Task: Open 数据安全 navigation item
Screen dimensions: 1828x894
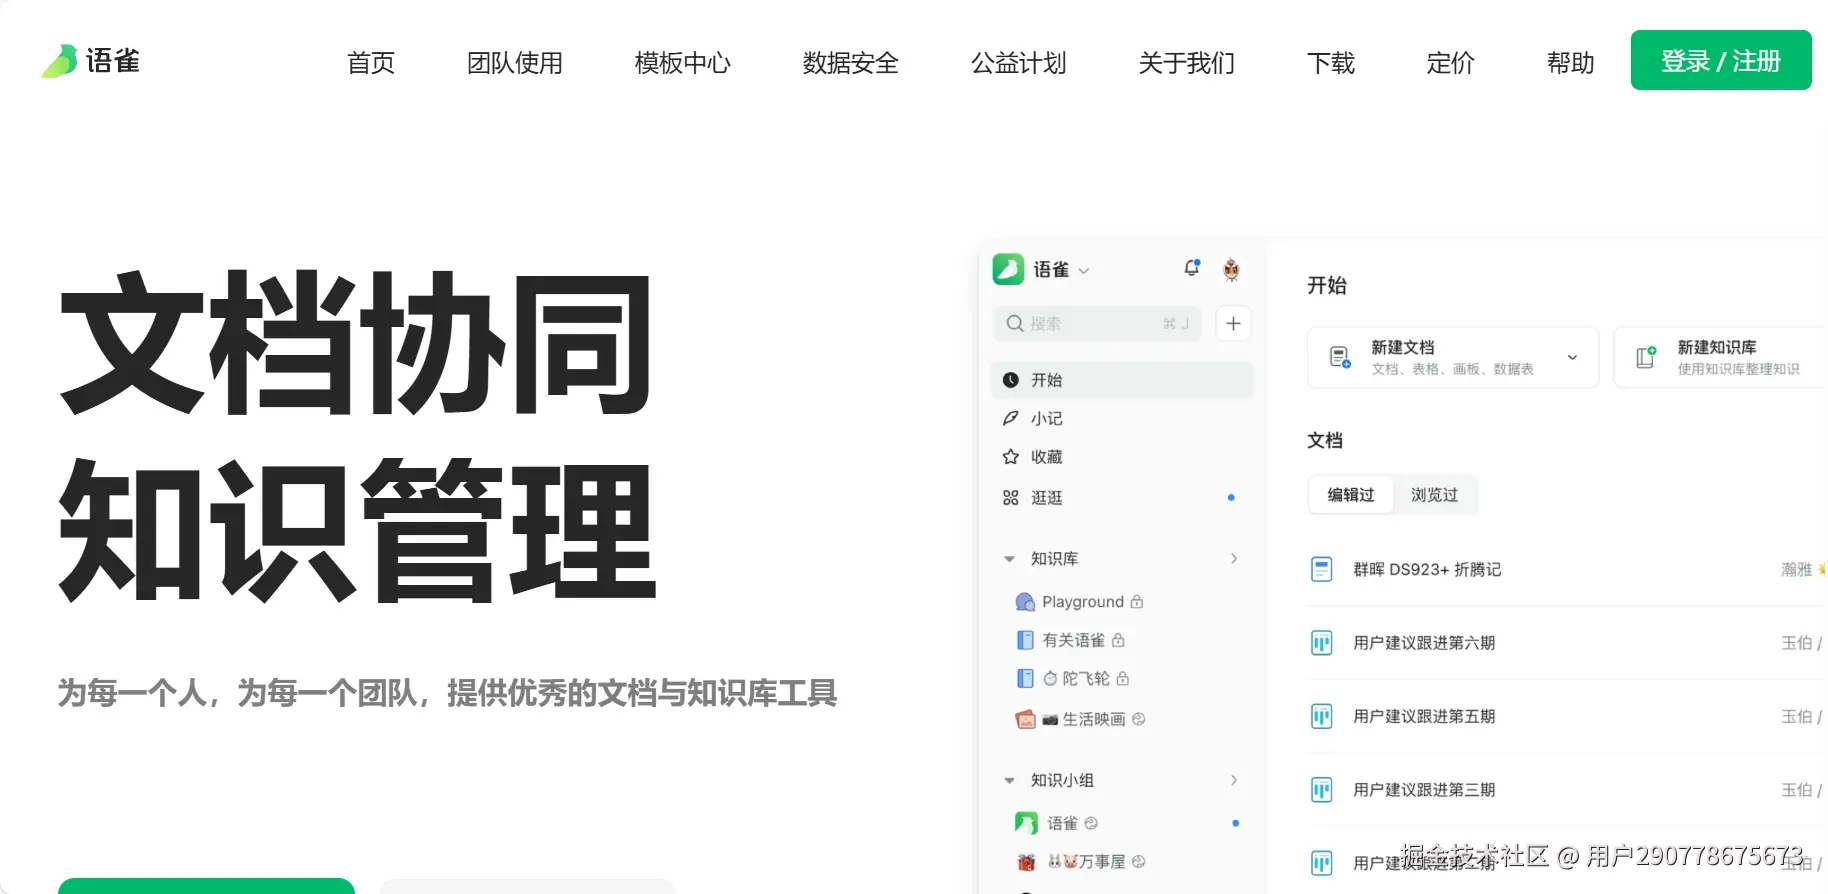Action: pos(851,63)
